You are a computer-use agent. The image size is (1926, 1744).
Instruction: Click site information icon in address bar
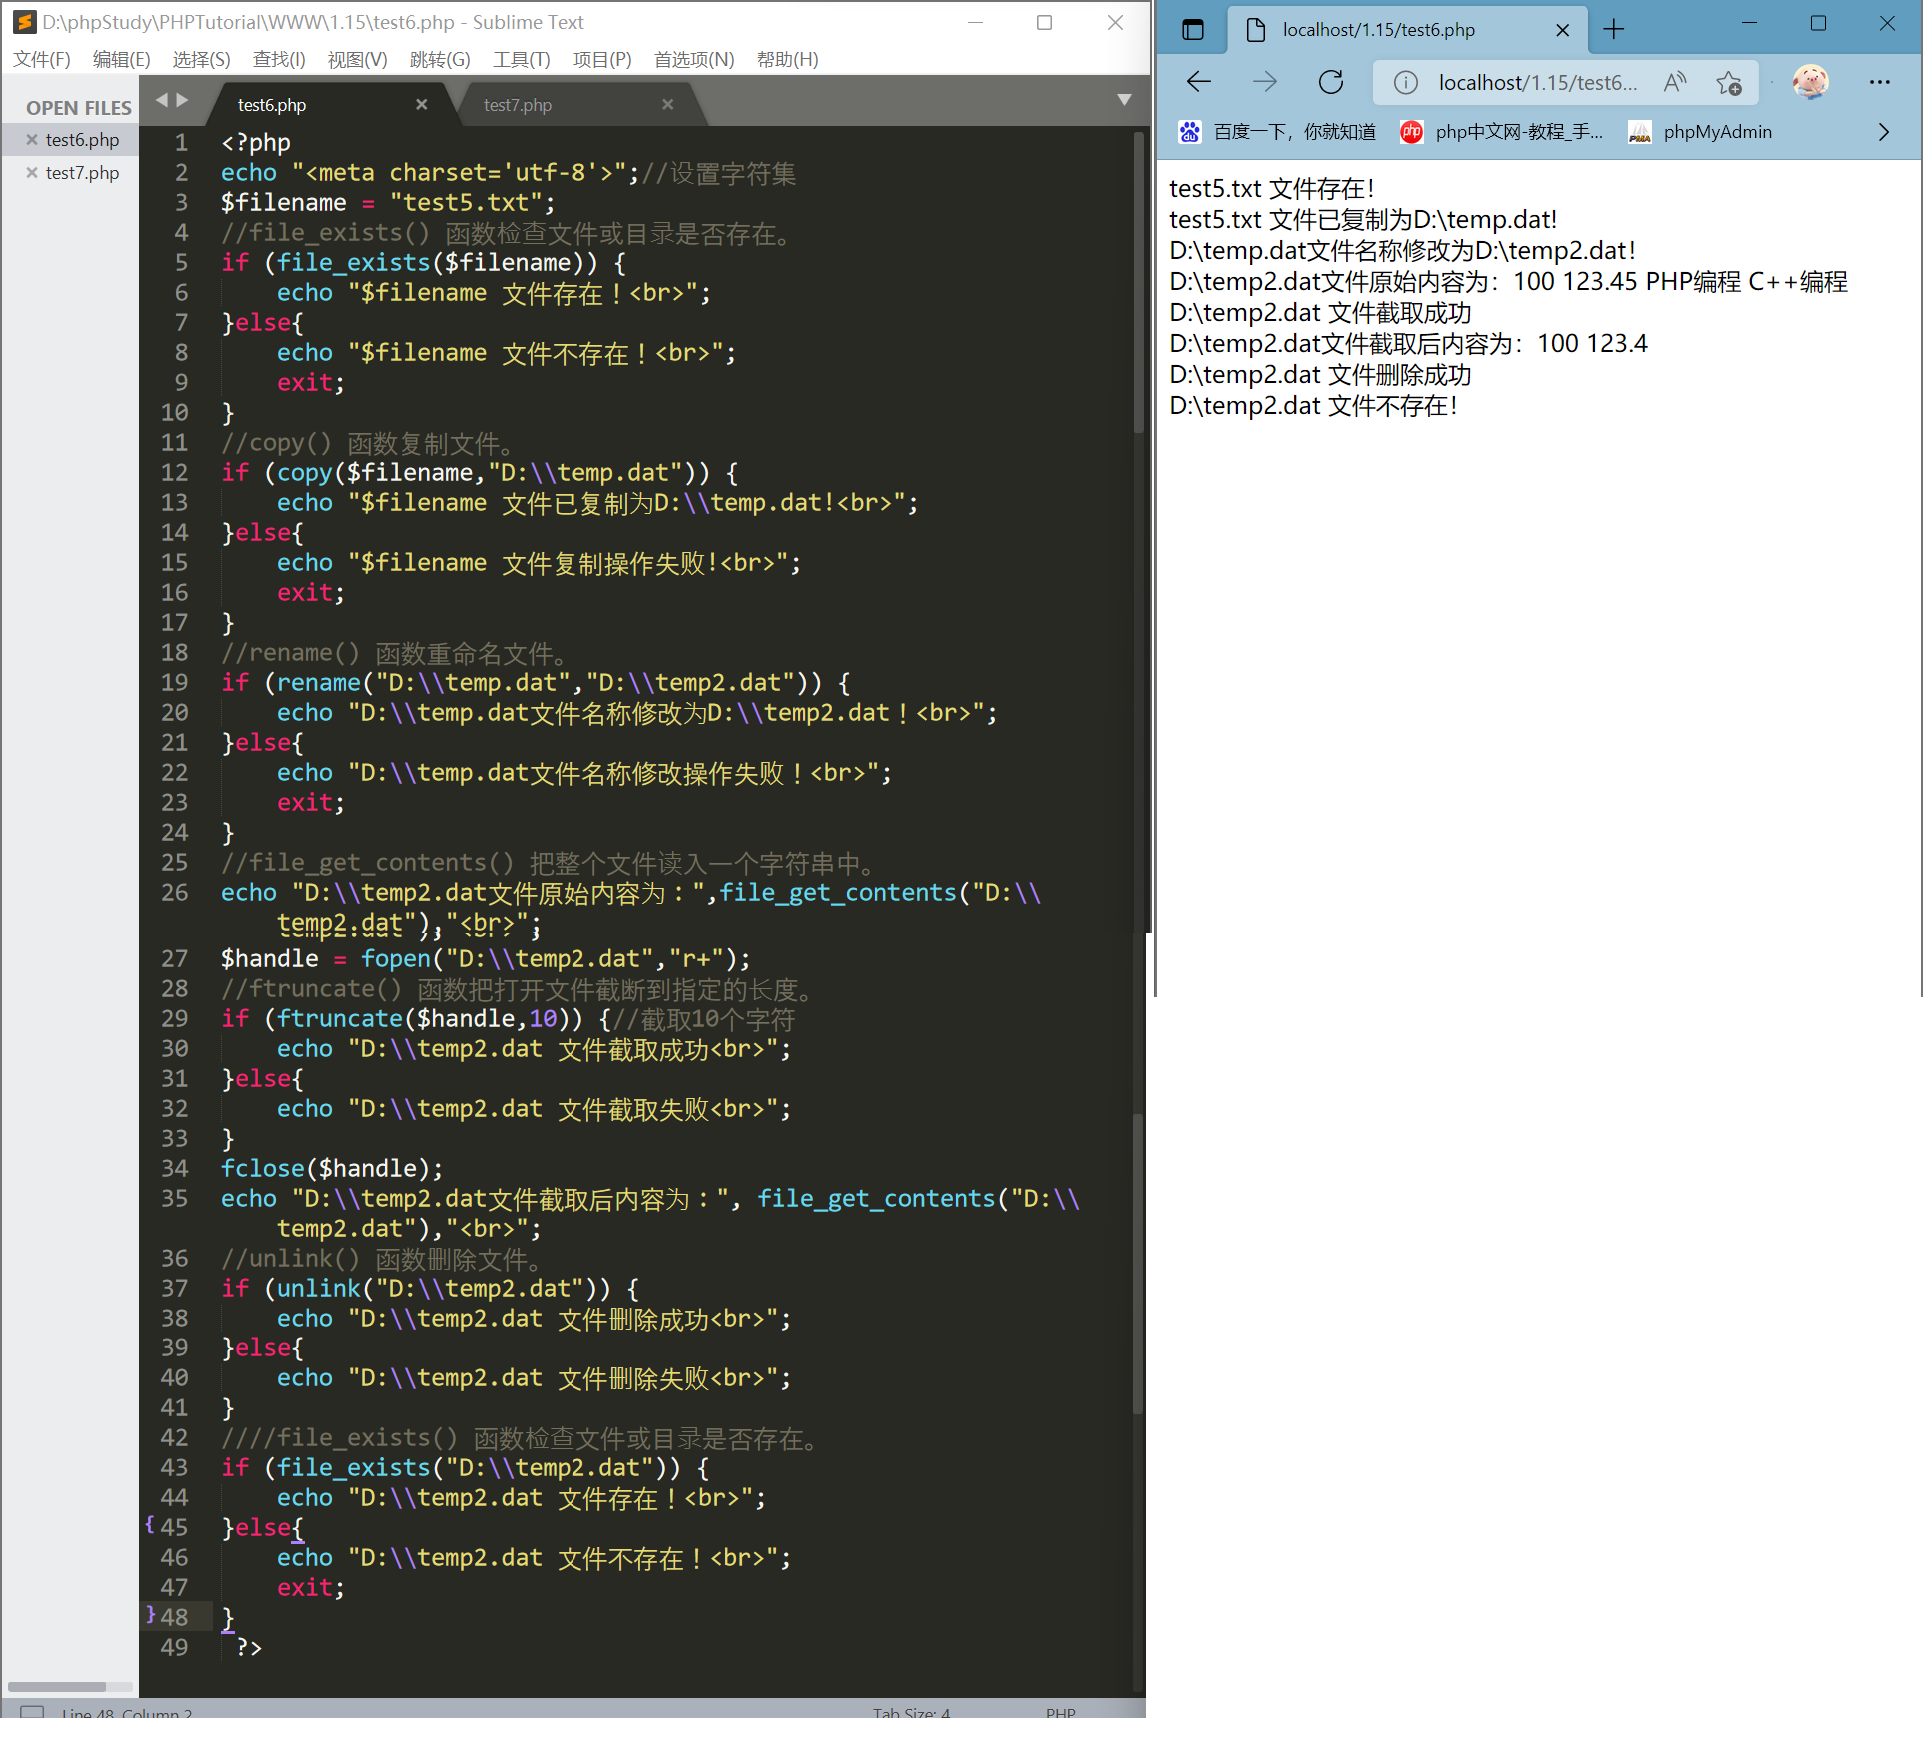[1405, 82]
